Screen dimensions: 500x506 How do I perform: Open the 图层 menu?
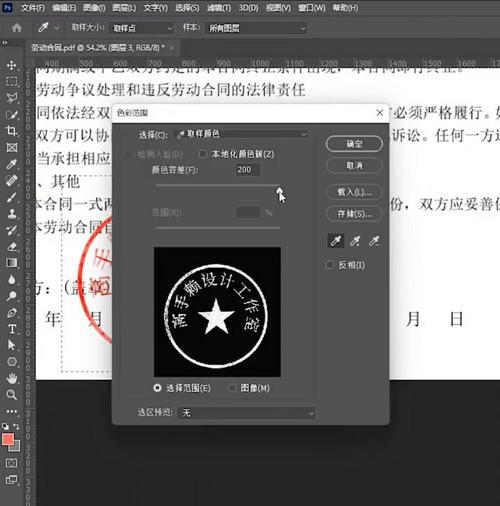coord(124,8)
